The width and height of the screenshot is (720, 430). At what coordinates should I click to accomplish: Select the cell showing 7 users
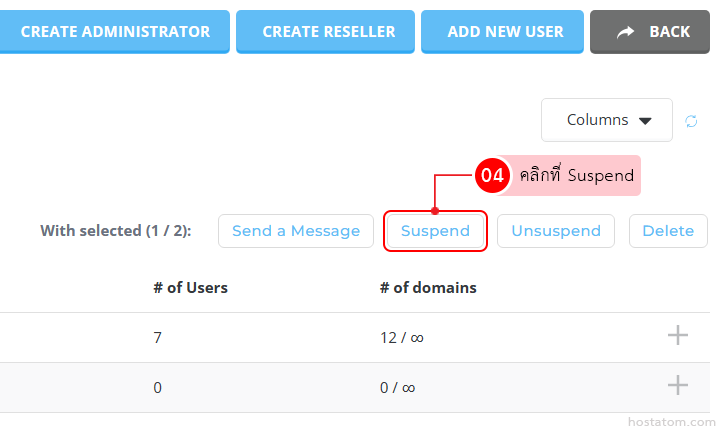[158, 338]
